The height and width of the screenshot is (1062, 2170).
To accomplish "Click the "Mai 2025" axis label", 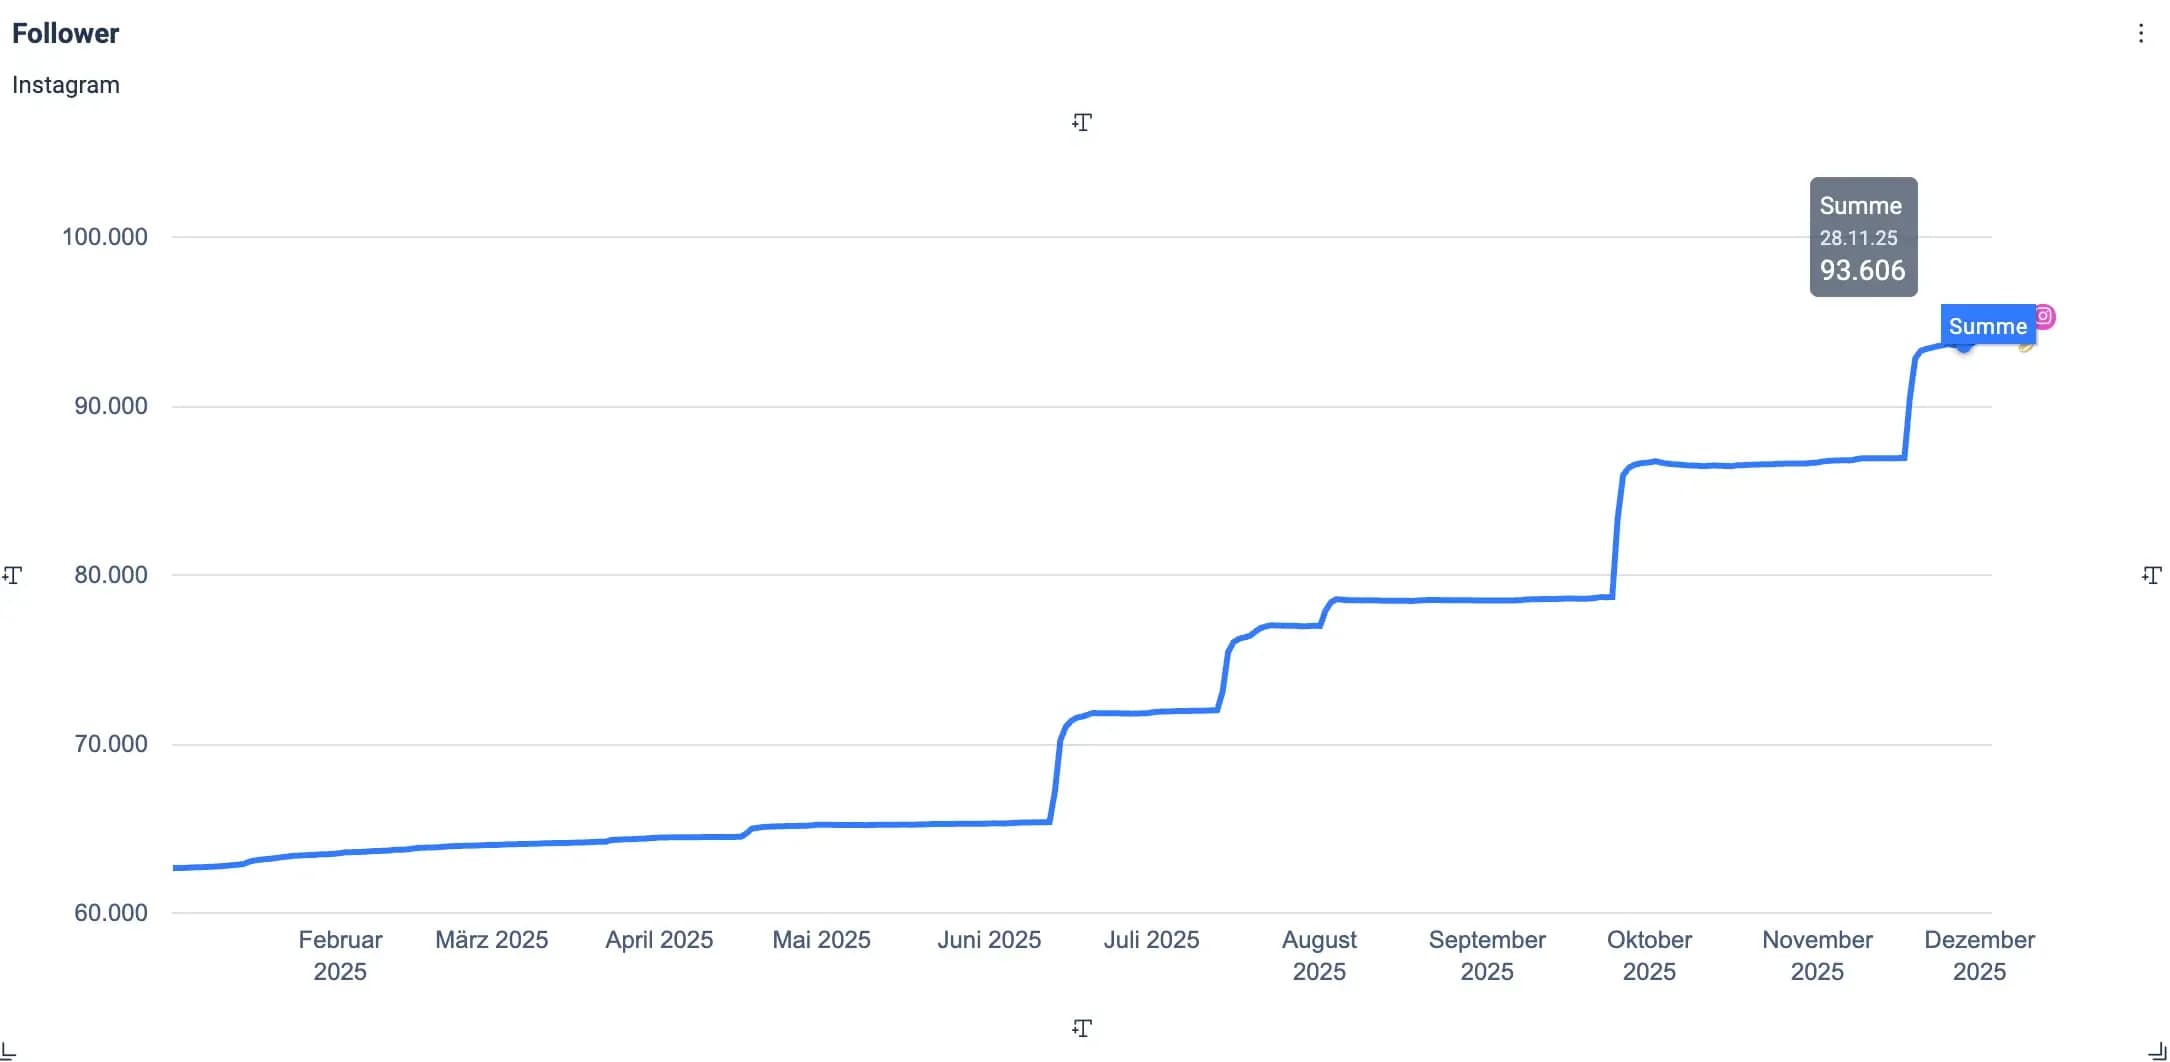I will [822, 940].
